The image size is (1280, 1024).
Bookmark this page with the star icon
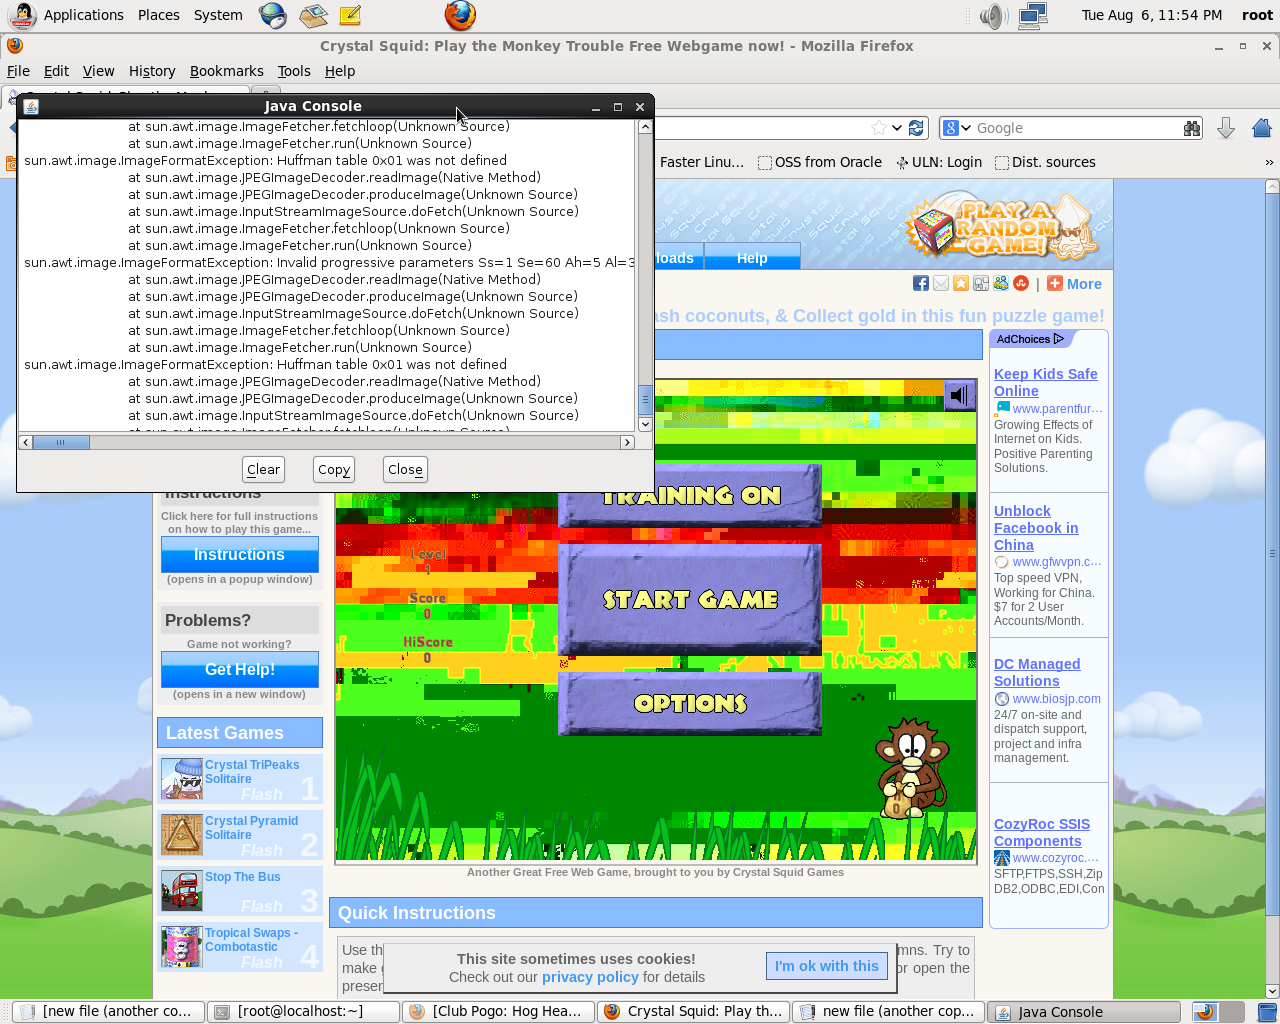(878, 128)
